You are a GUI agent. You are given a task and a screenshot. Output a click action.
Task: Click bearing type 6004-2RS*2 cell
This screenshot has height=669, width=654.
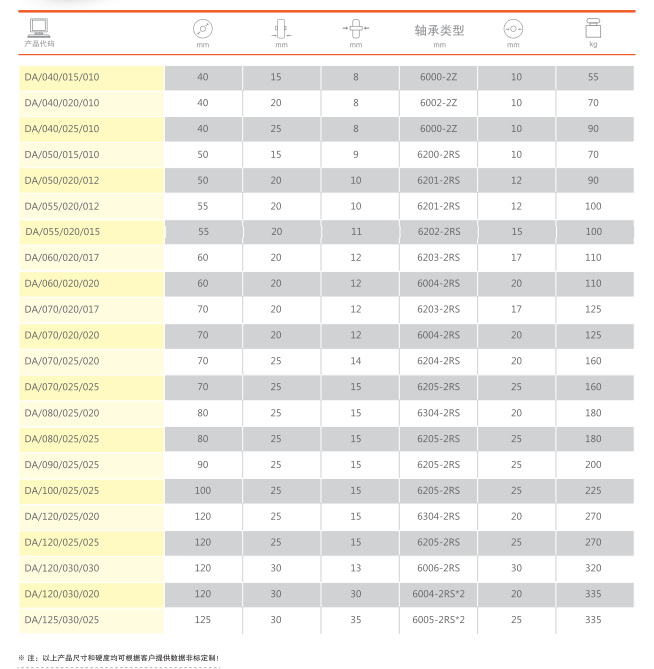pyautogui.click(x=438, y=594)
